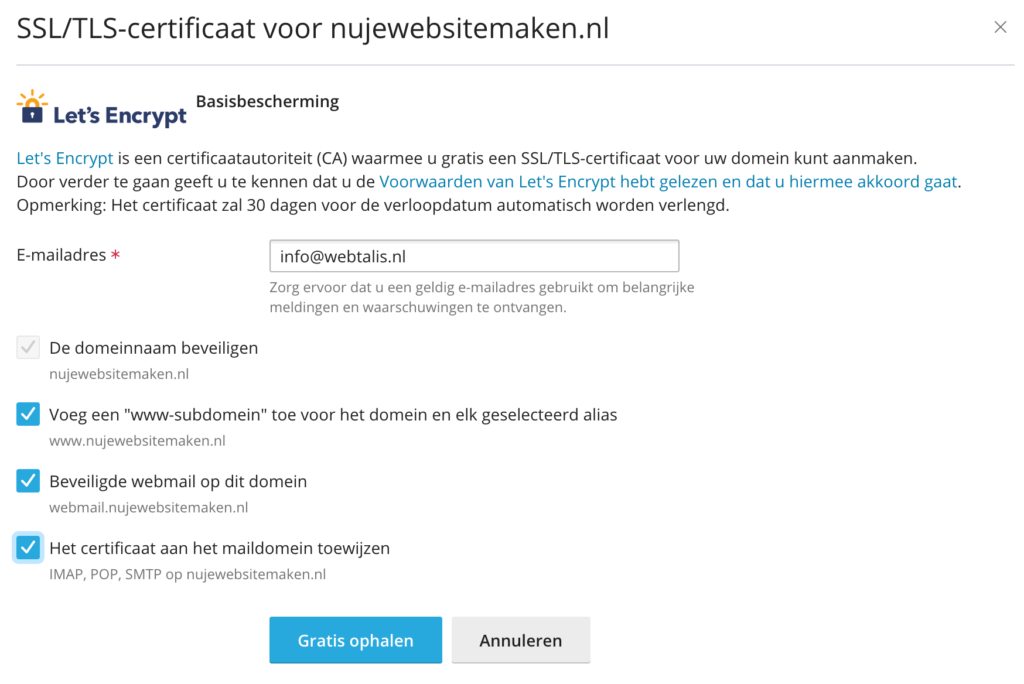
Task: Click the dialog title text
Action: click(x=312, y=27)
